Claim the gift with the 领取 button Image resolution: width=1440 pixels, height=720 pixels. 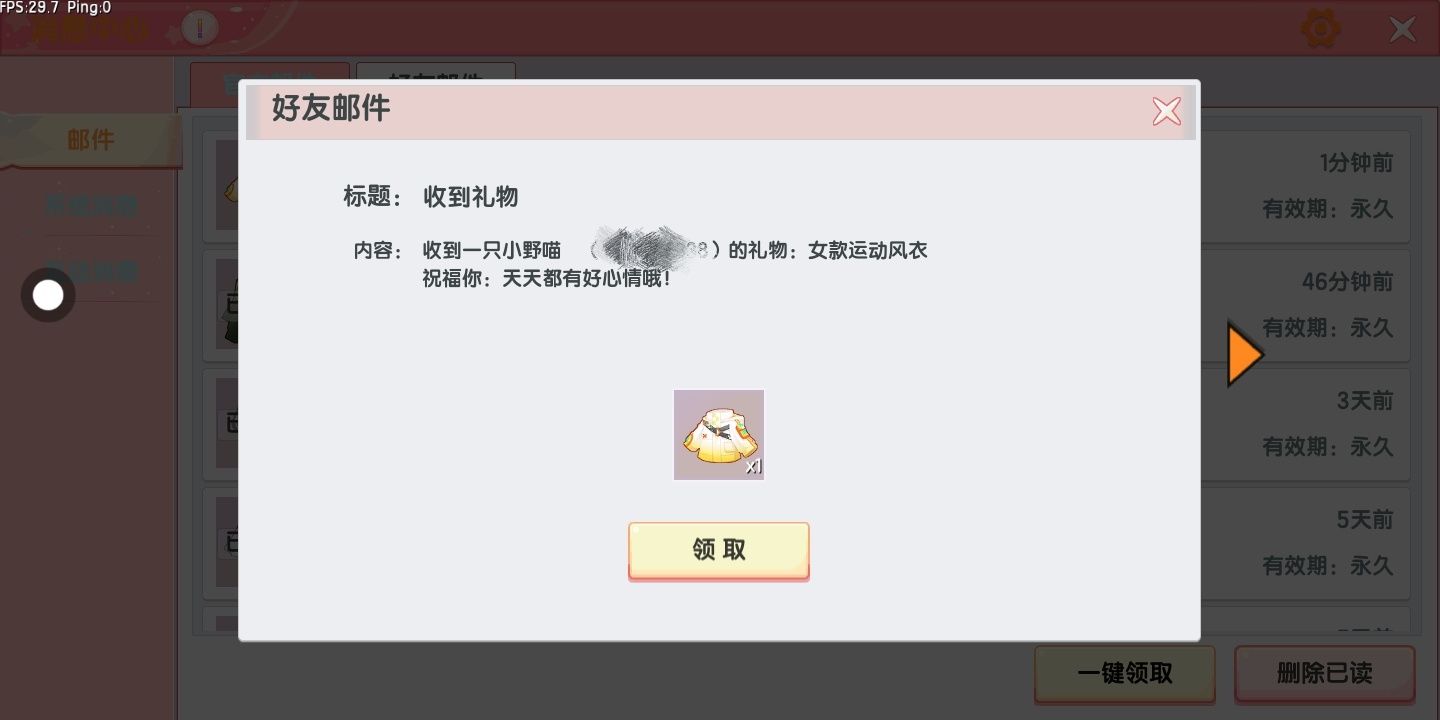click(x=718, y=550)
